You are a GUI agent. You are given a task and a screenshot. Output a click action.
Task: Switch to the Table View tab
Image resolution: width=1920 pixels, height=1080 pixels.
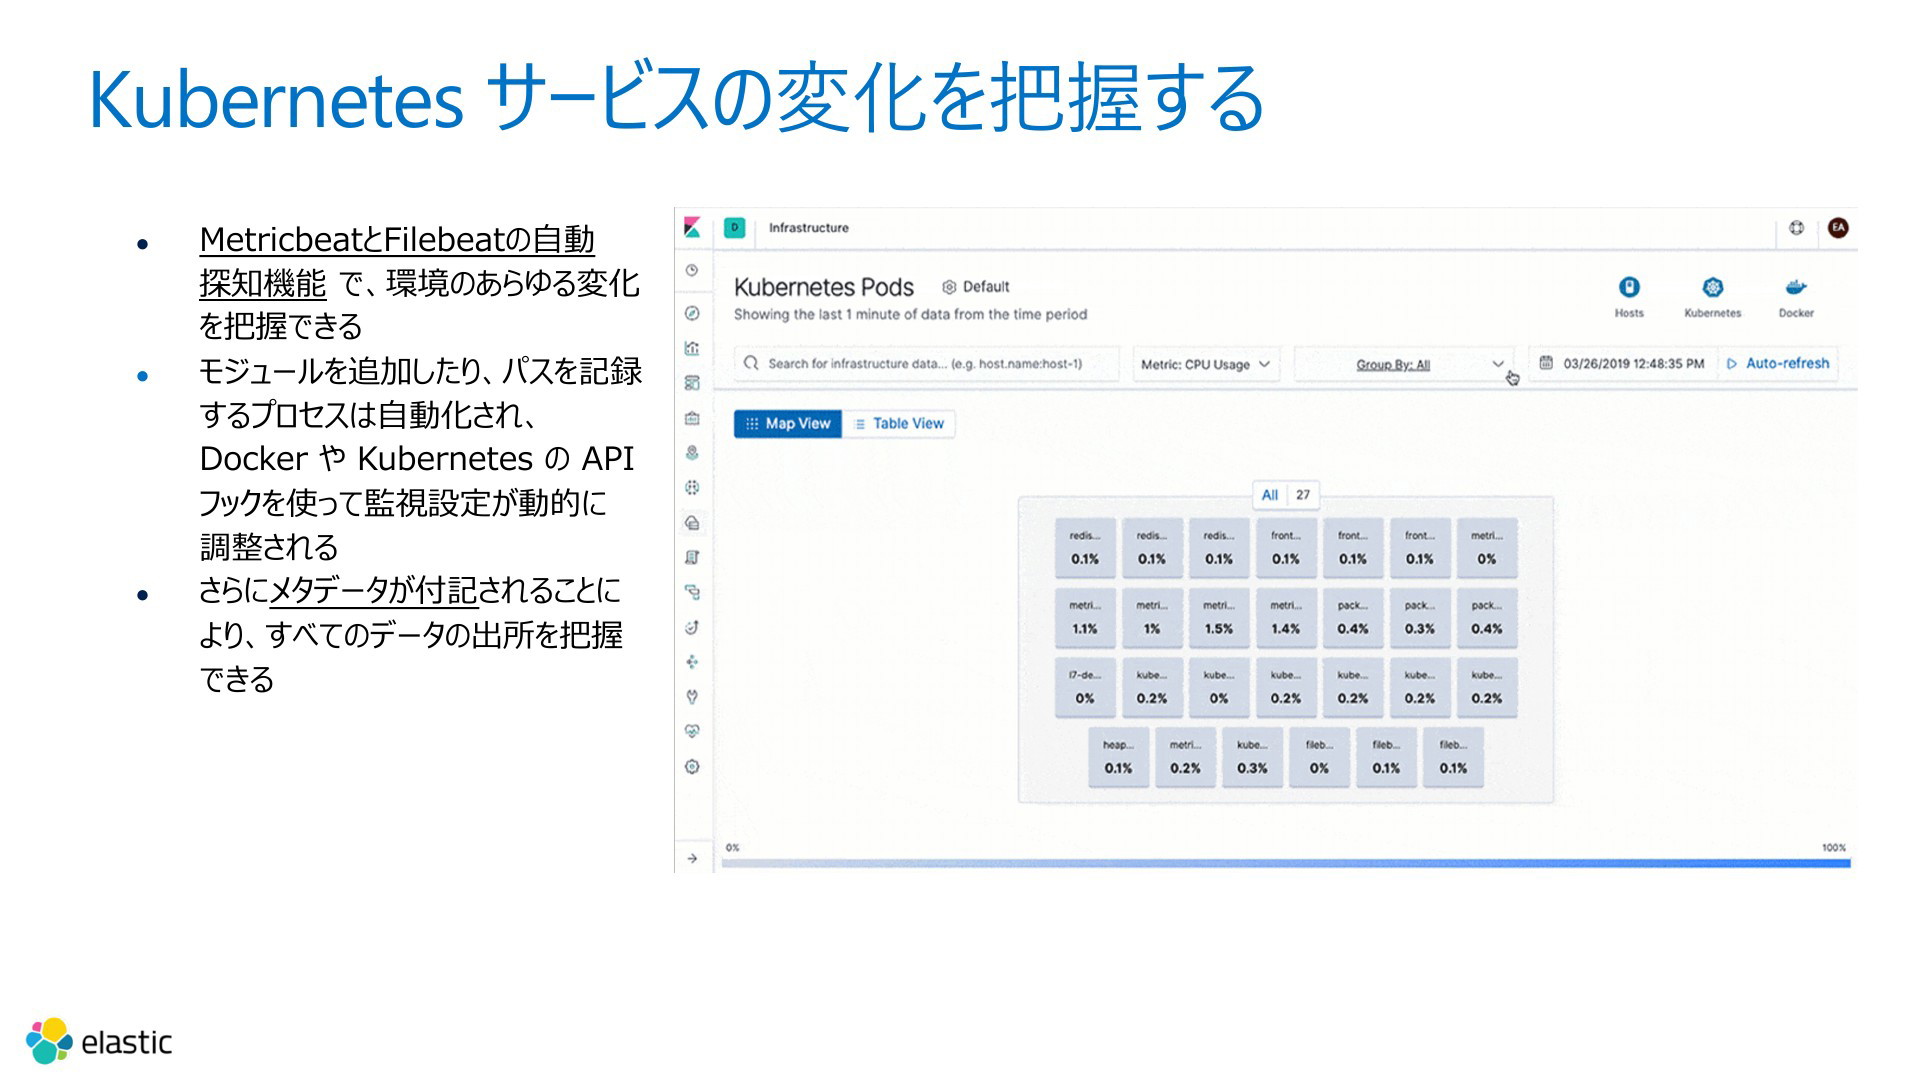899,424
